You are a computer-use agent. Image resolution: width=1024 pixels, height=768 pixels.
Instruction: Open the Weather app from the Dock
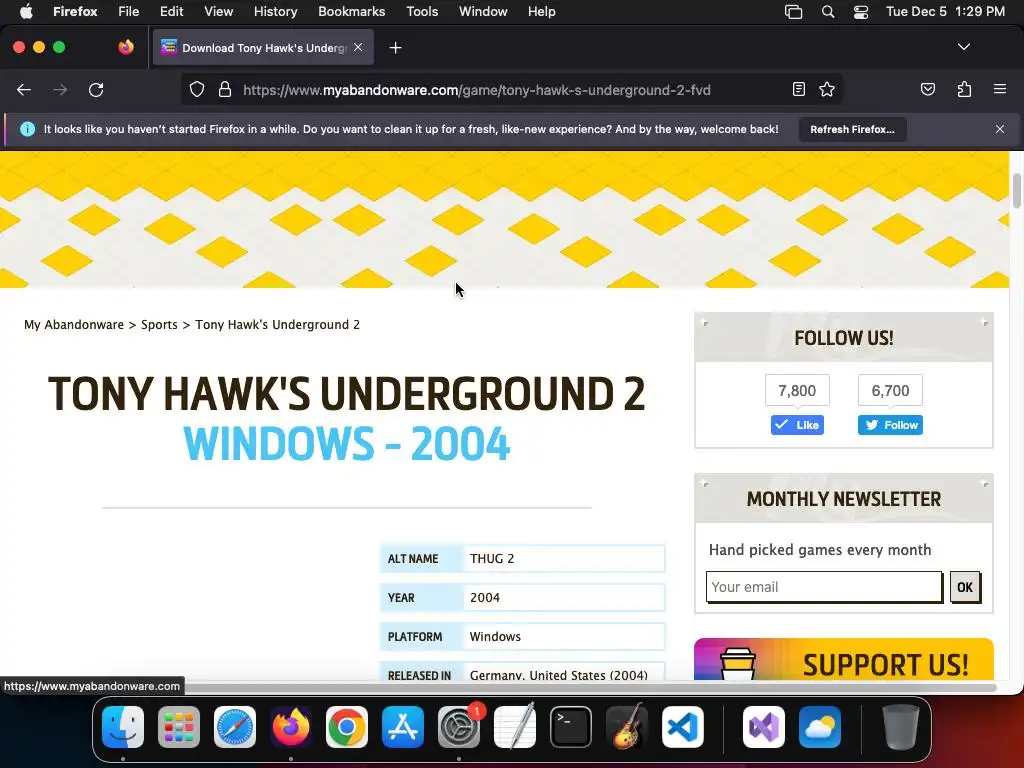[x=820, y=727]
